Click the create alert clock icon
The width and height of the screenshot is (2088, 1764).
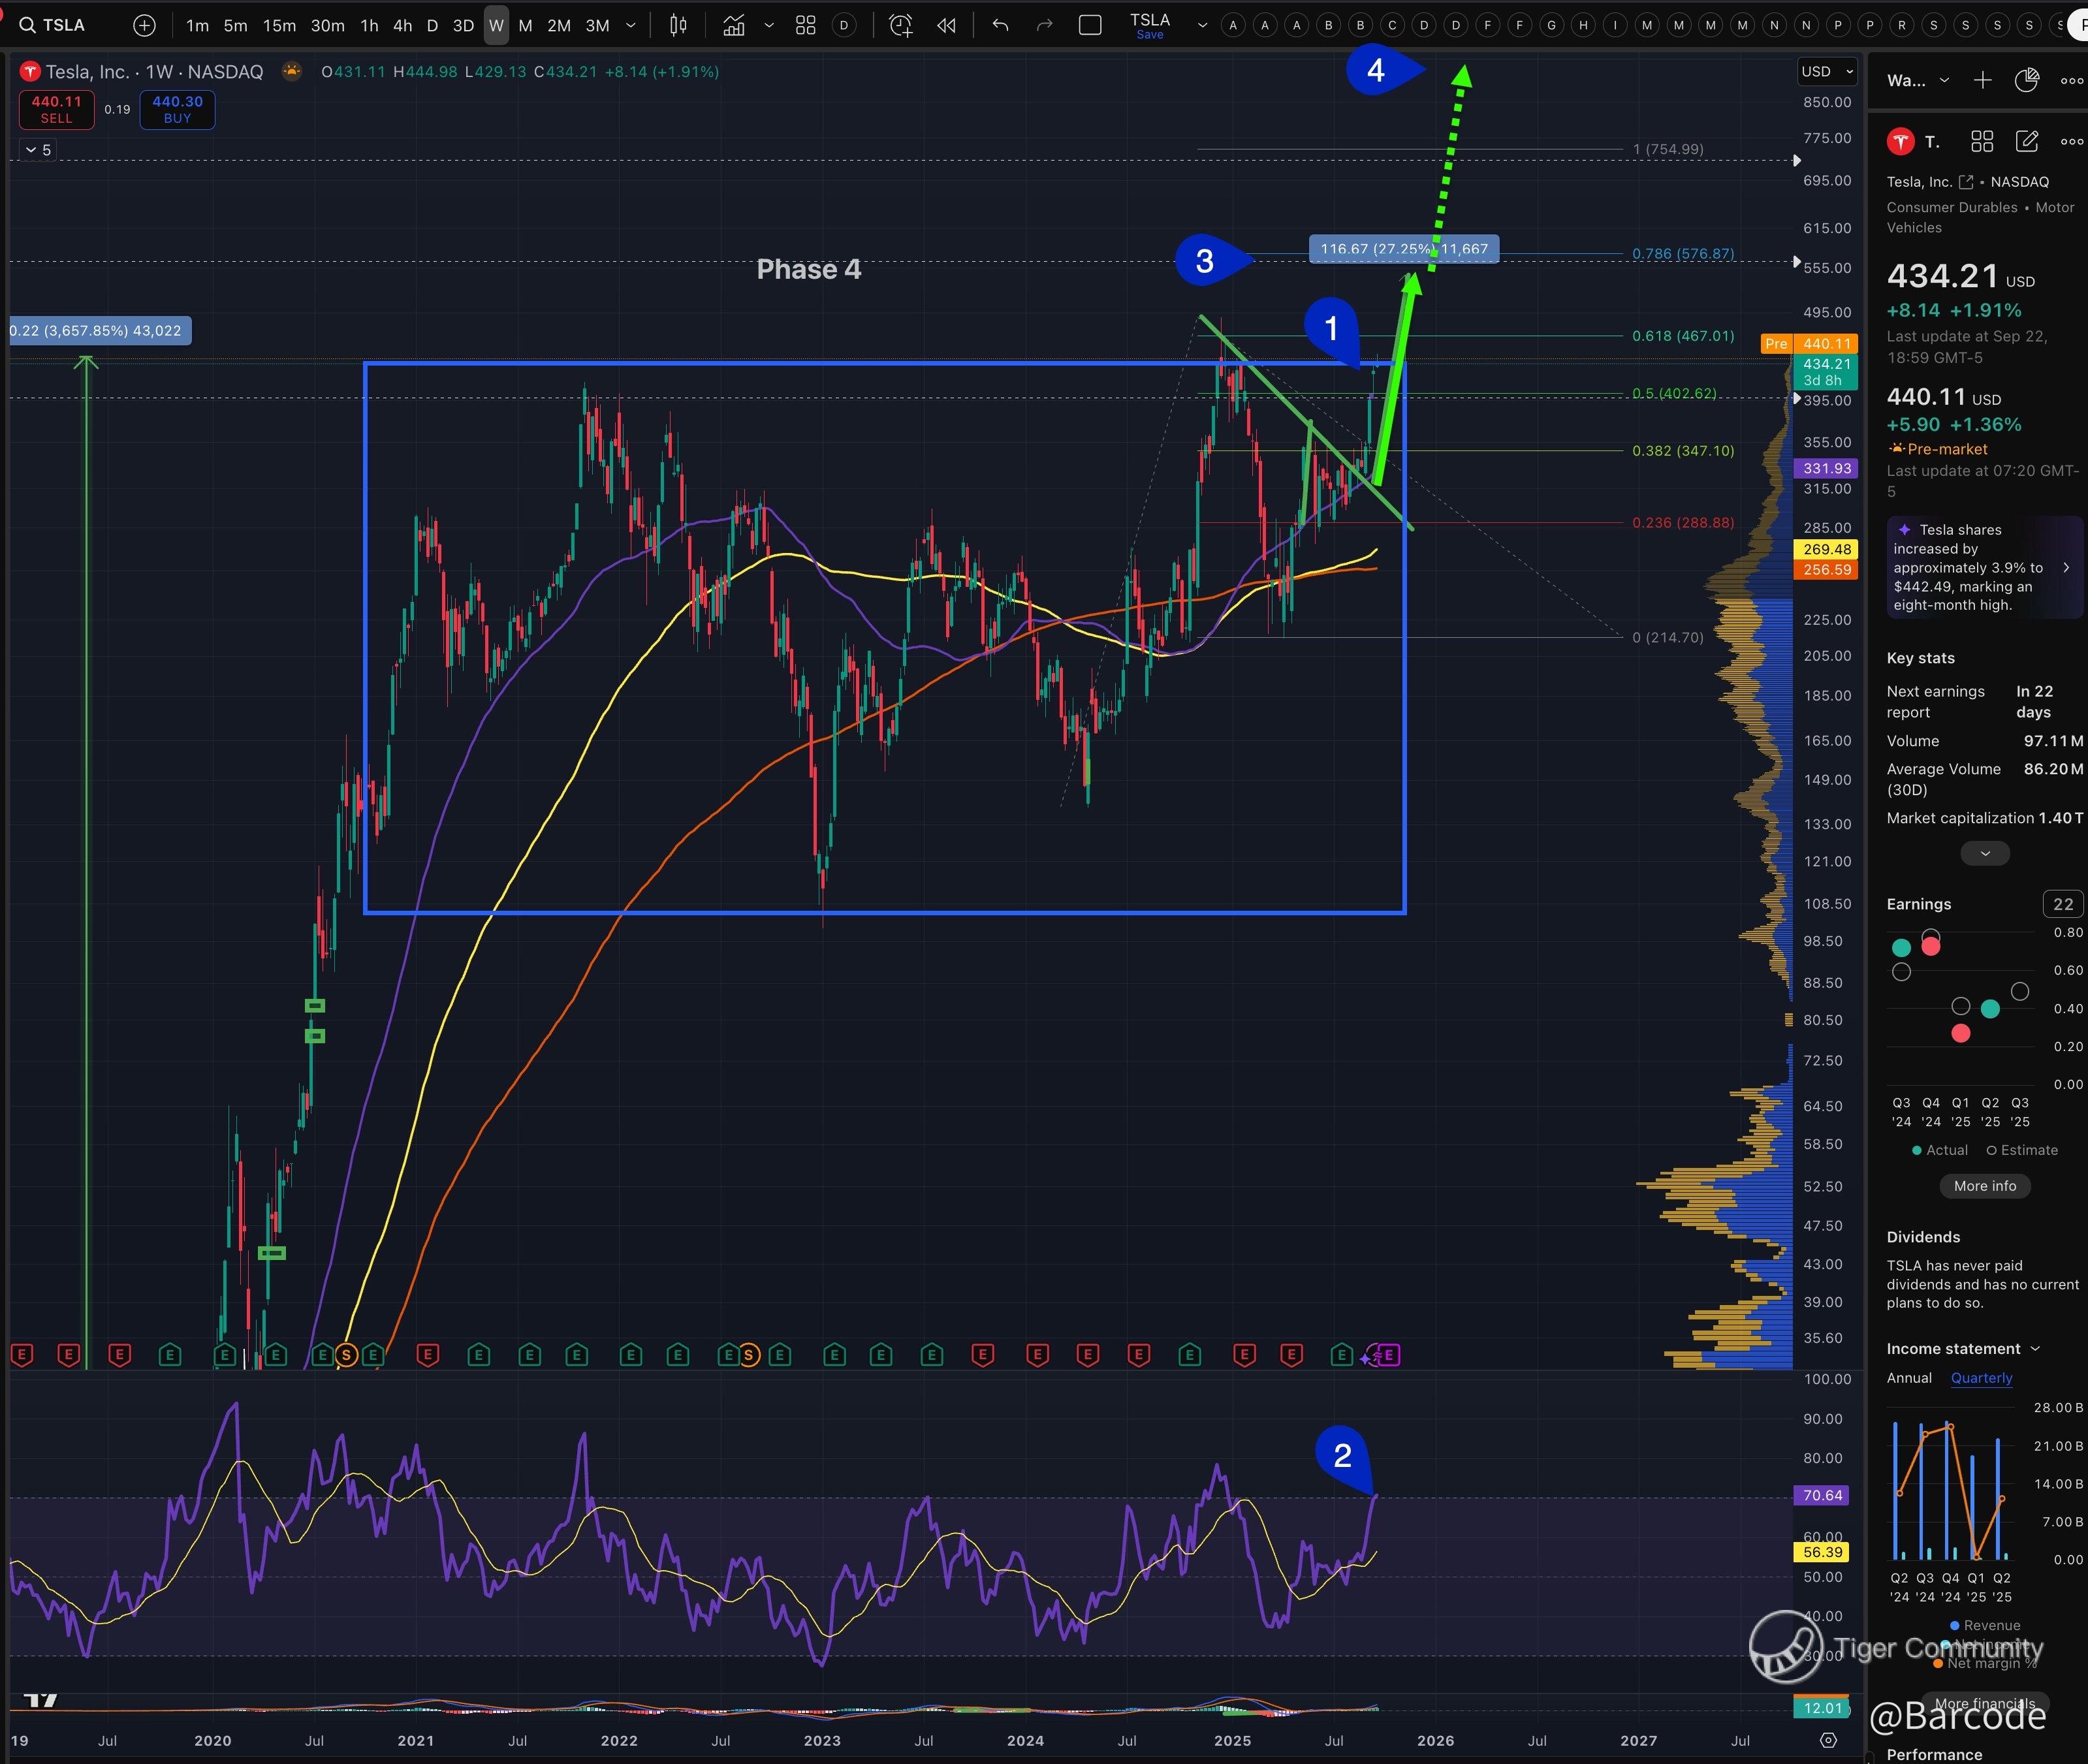point(900,25)
